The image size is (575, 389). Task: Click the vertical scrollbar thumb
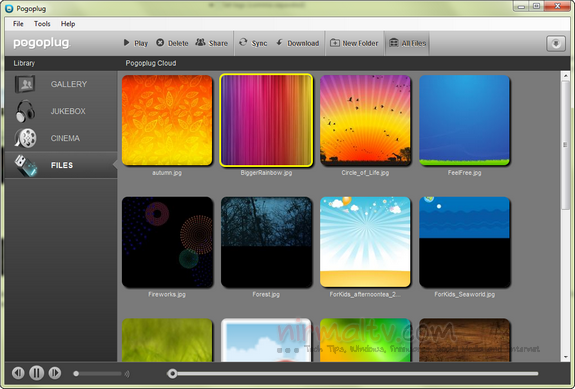tap(565, 145)
